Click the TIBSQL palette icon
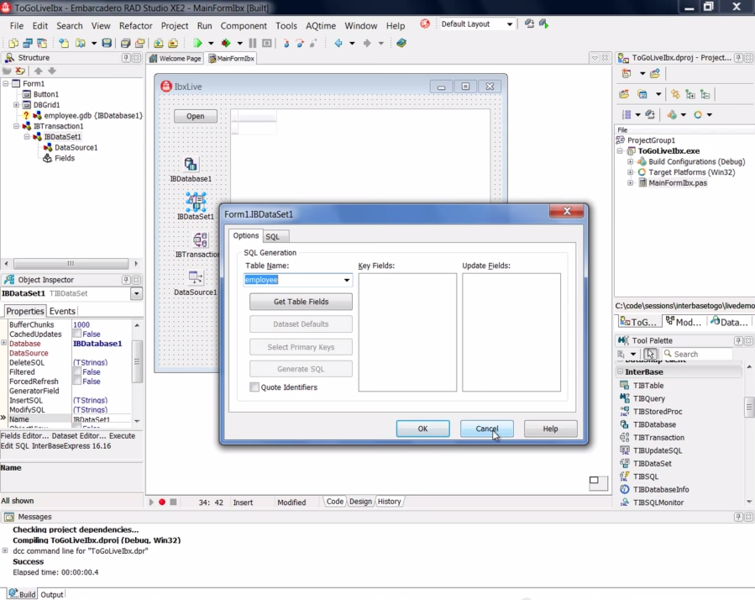This screenshot has width=755, height=600. [625, 476]
